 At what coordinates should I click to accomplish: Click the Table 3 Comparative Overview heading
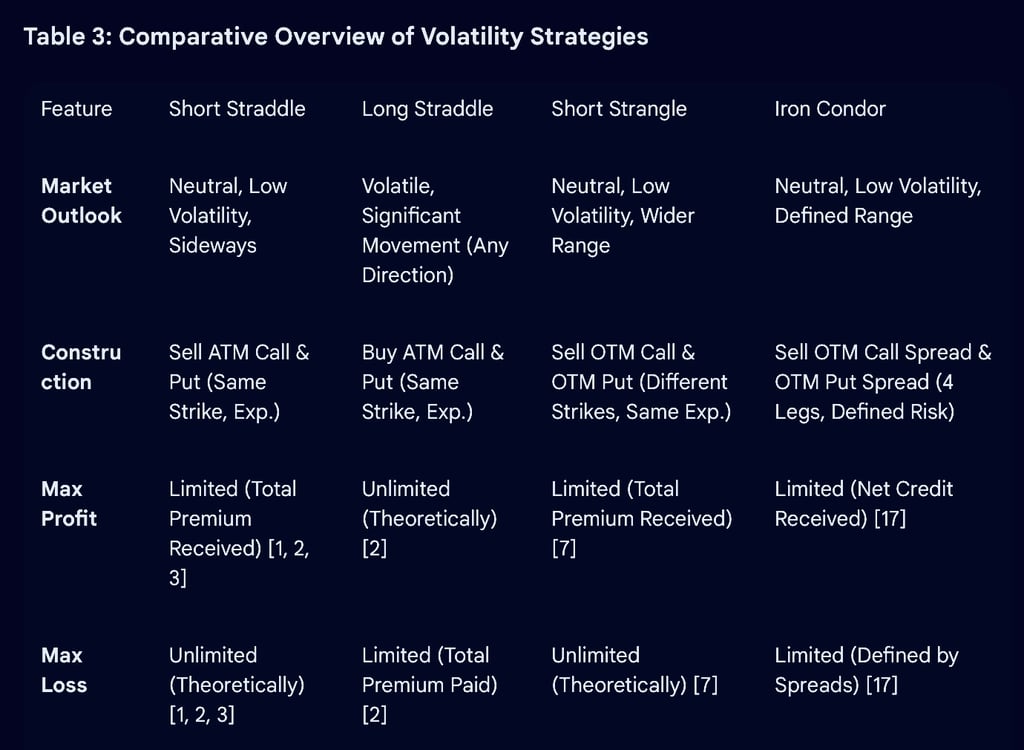[x=336, y=37]
